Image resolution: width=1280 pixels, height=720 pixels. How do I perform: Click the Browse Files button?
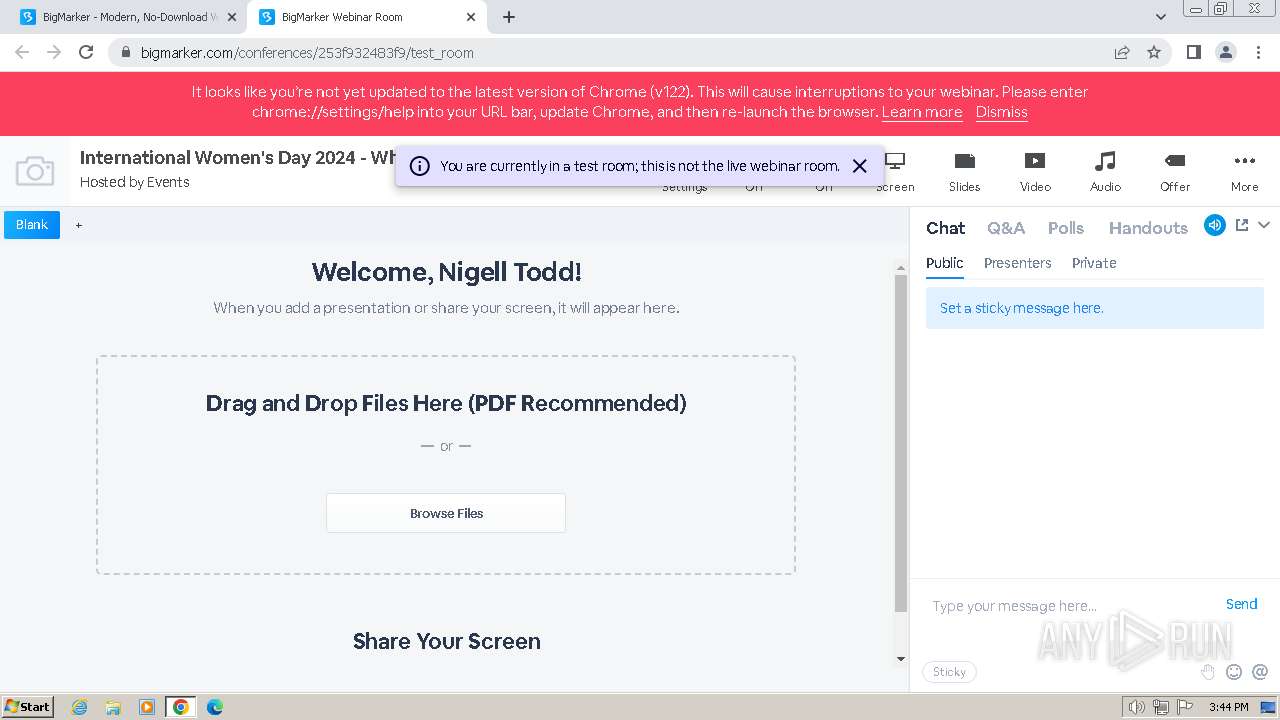[446, 513]
